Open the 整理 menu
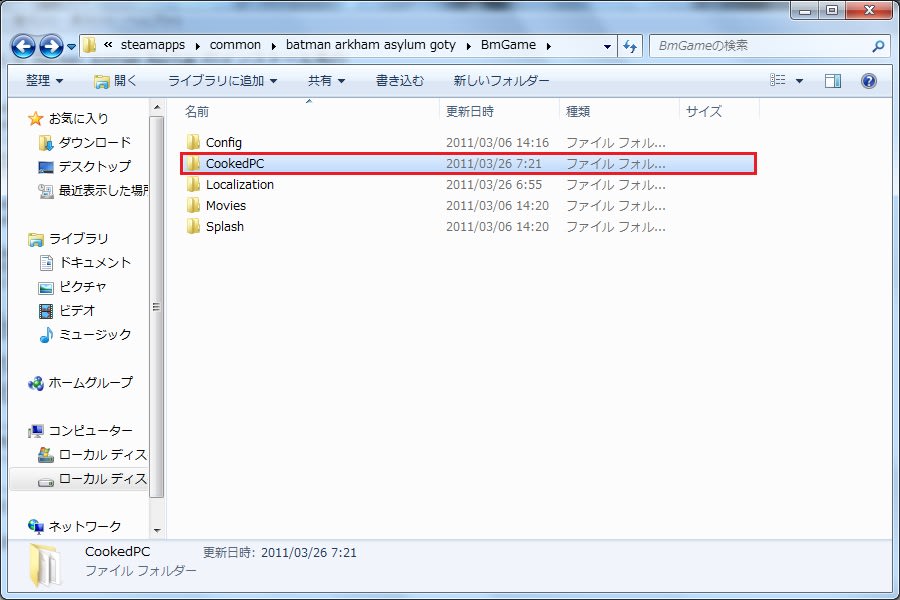 tap(44, 81)
